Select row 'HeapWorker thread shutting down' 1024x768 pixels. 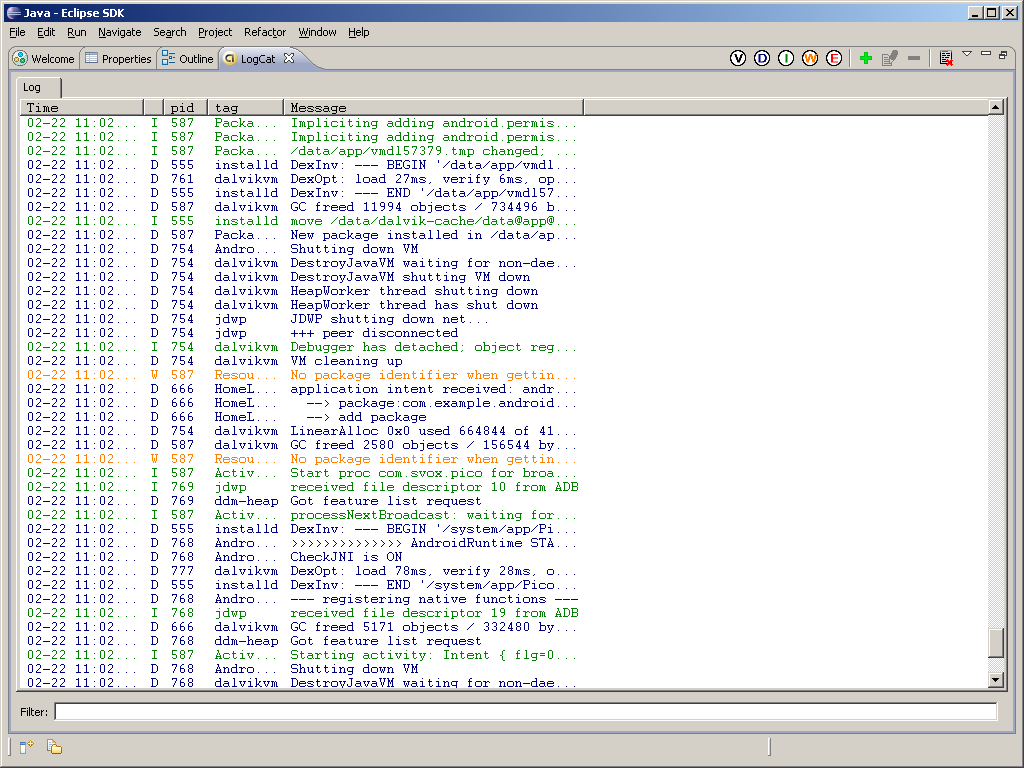pyautogui.click(x=503, y=291)
